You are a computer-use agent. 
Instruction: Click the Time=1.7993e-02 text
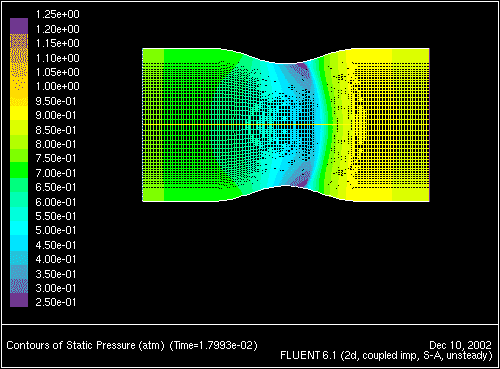(x=214, y=345)
